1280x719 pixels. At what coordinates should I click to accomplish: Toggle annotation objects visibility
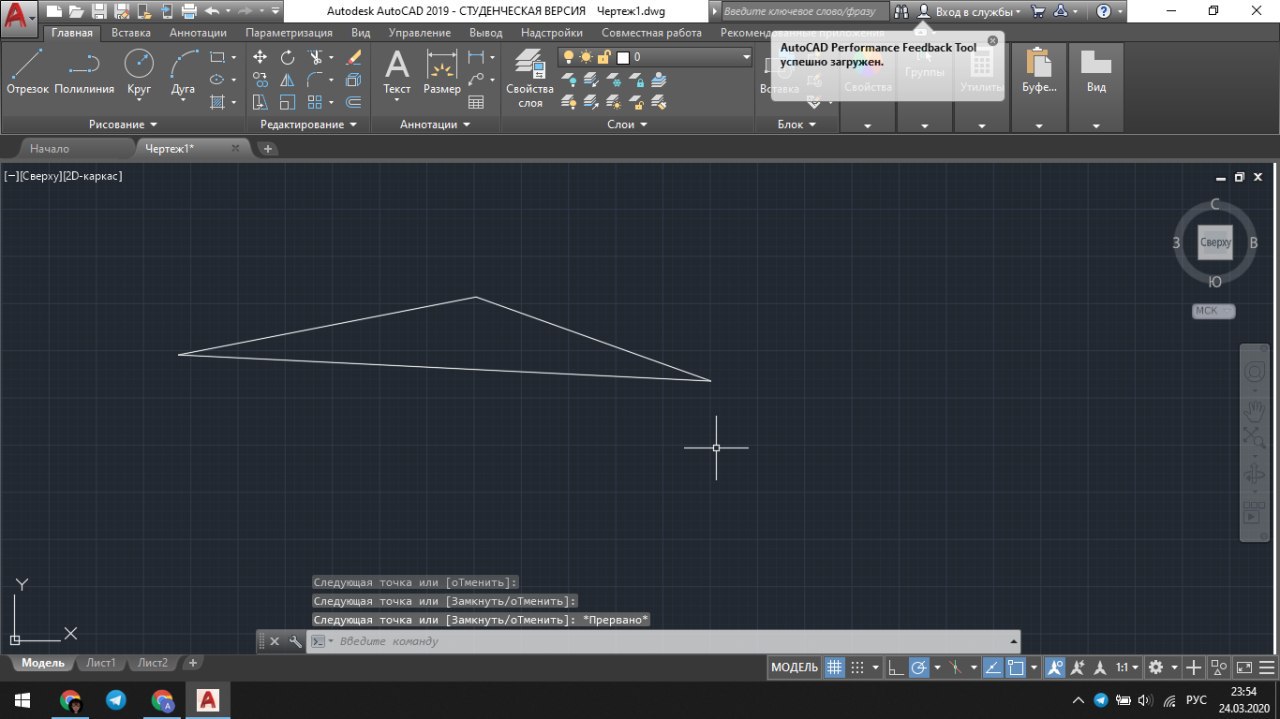click(x=1055, y=668)
